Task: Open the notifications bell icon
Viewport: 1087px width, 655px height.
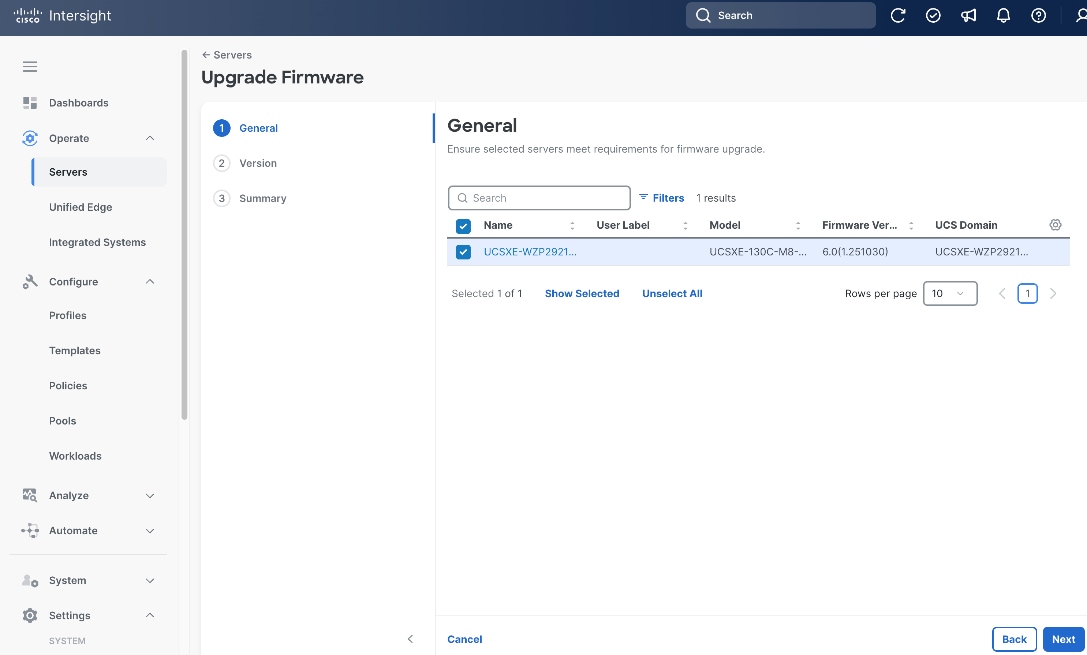Action: [x=1003, y=15]
